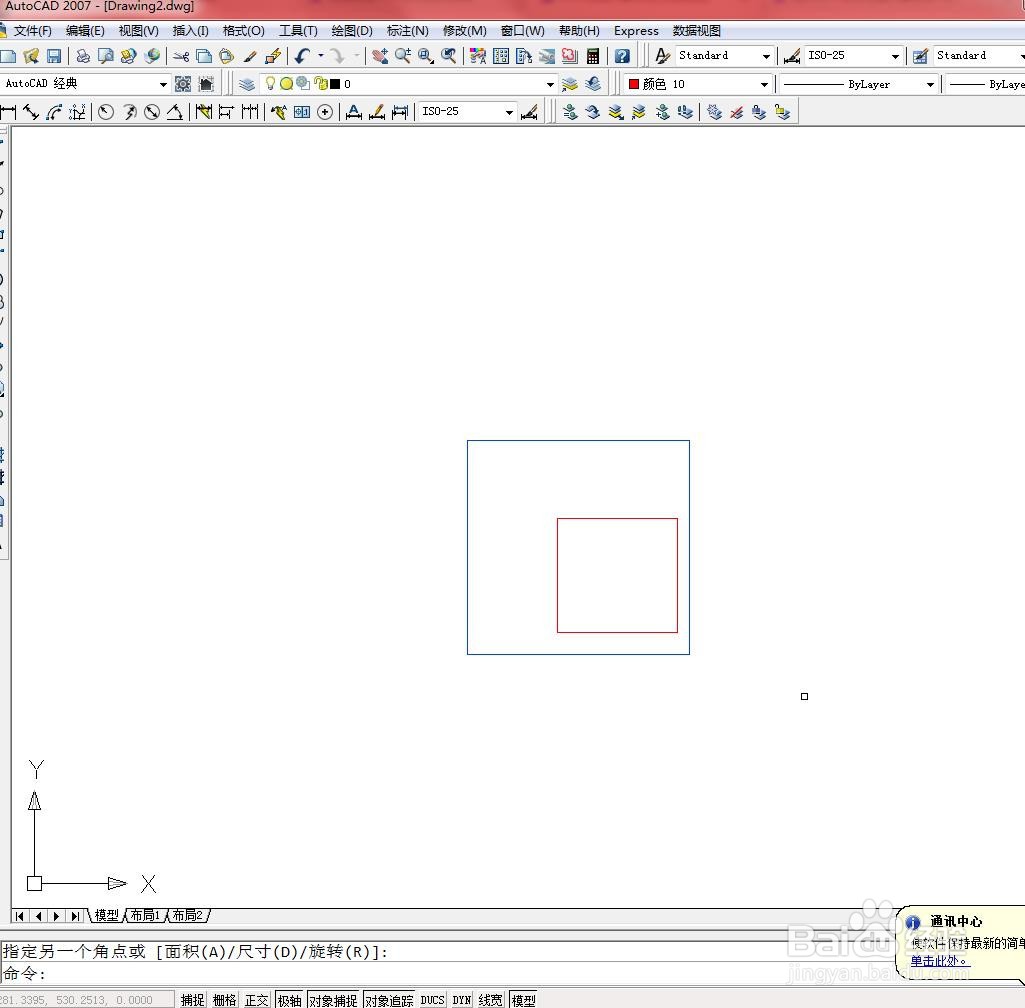Image resolution: width=1025 pixels, height=1008 pixels.
Task: Open the Layer Properties Manager icon
Action: [246, 84]
